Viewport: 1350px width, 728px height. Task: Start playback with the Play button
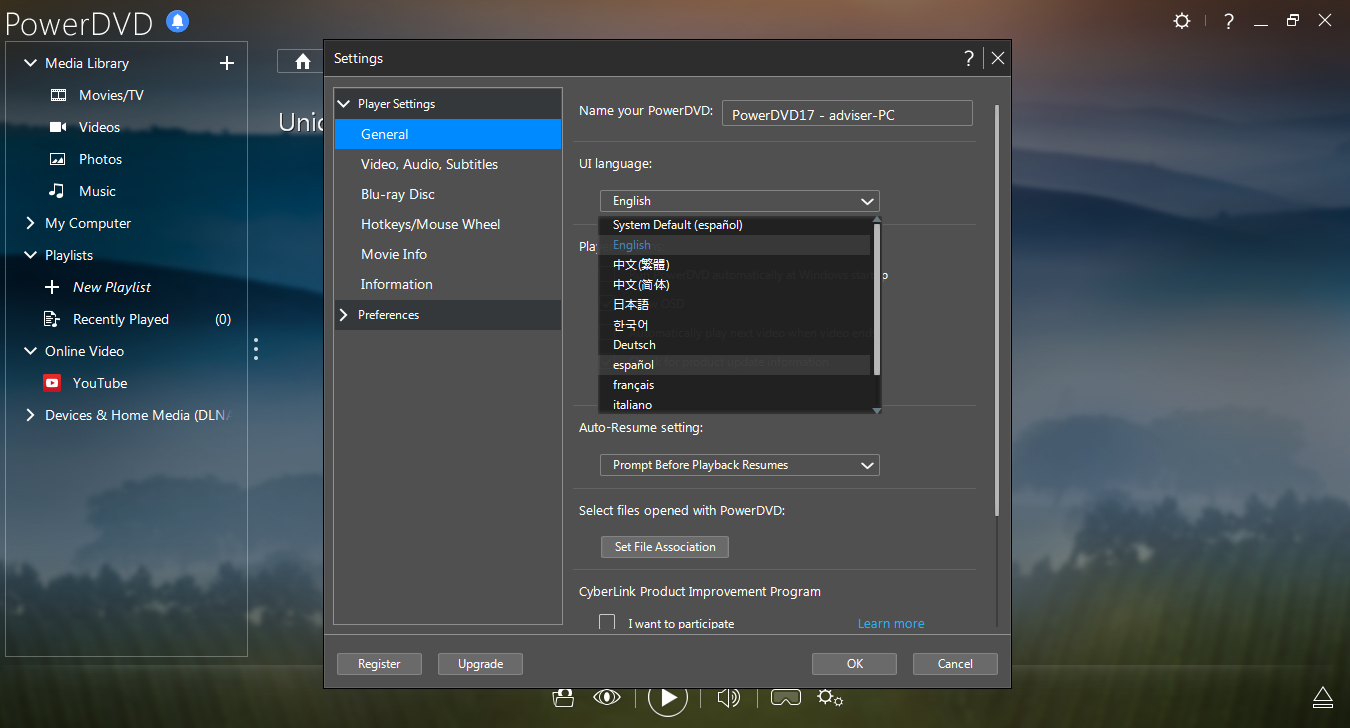click(x=668, y=697)
